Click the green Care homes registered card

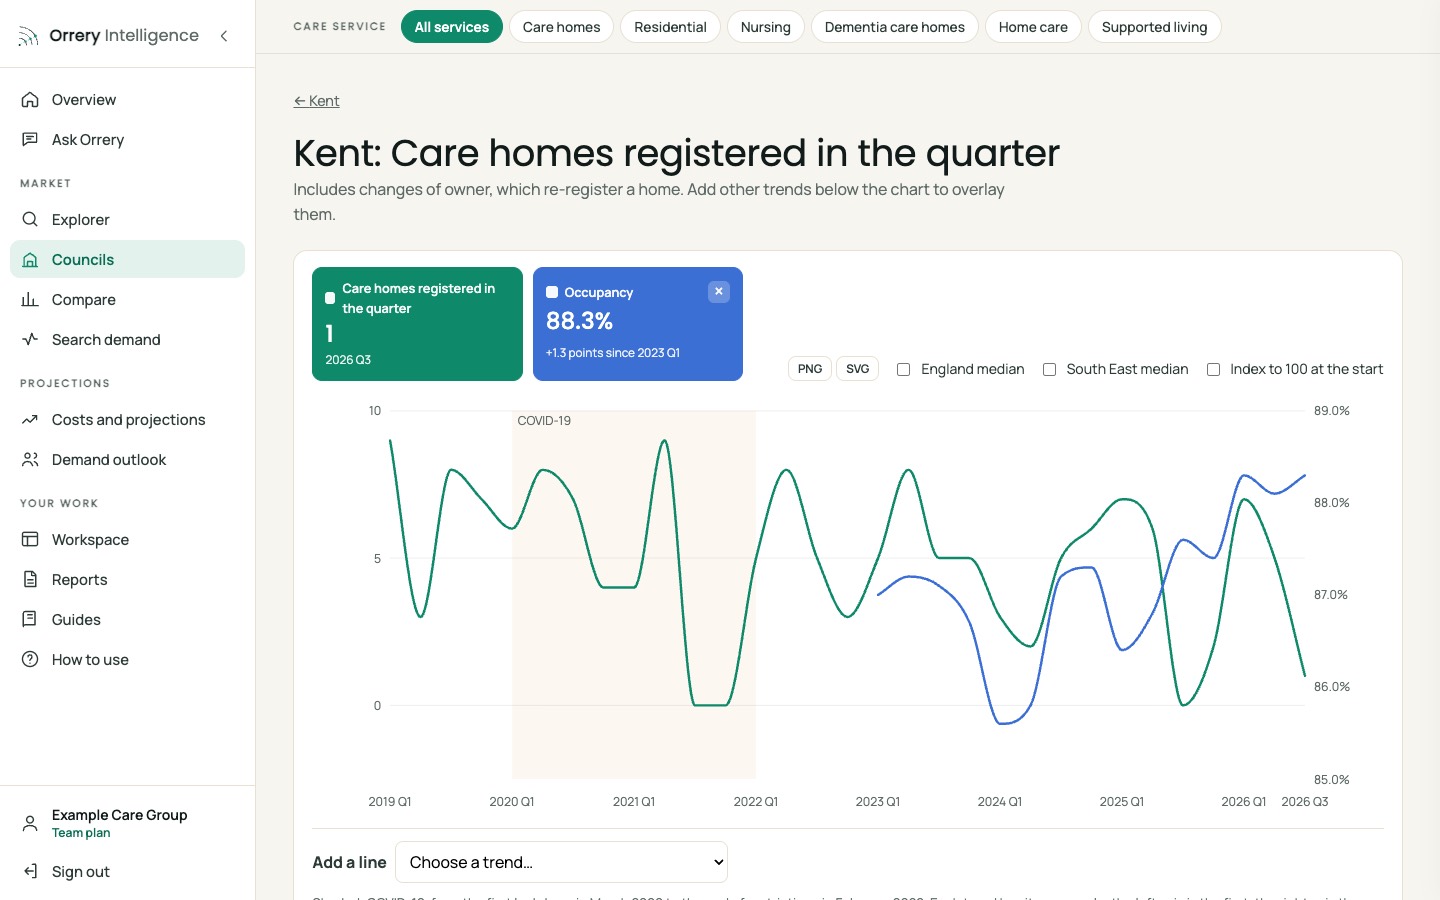[x=417, y=324]
